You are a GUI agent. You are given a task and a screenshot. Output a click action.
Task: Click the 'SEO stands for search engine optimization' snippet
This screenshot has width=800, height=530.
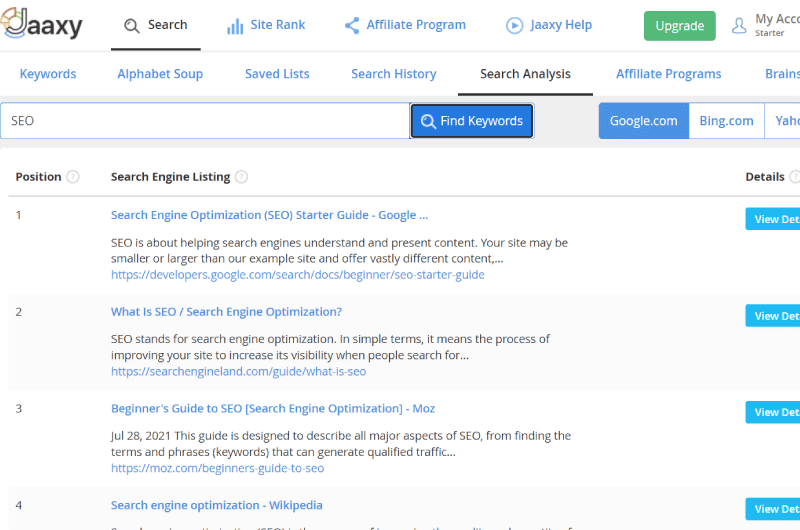tap(330, 347)
